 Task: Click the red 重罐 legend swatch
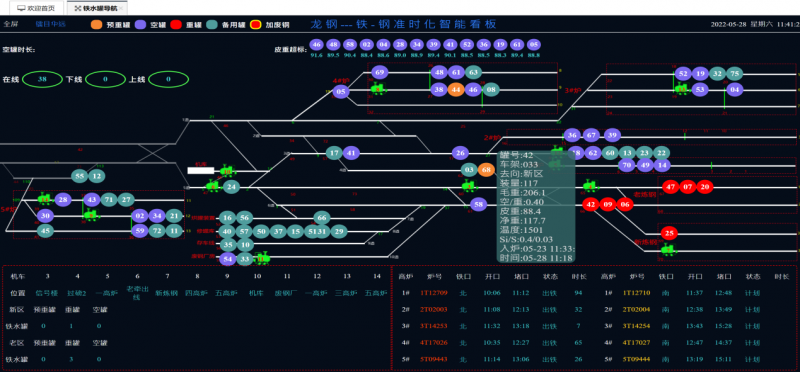176,24
